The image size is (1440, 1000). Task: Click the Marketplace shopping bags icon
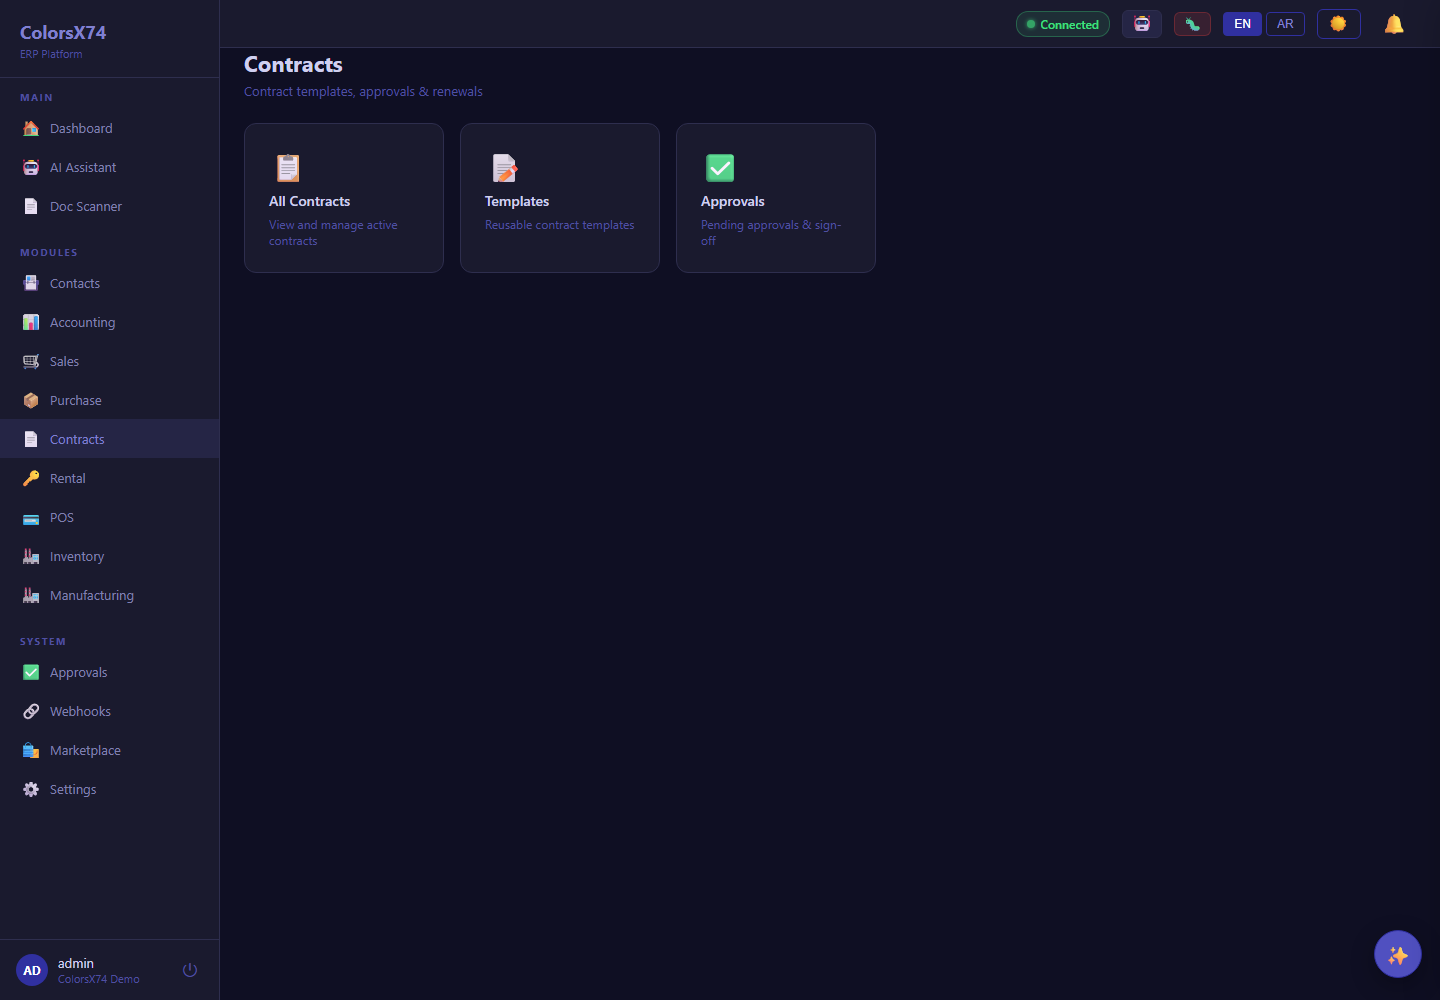click(x=31, y=750)
